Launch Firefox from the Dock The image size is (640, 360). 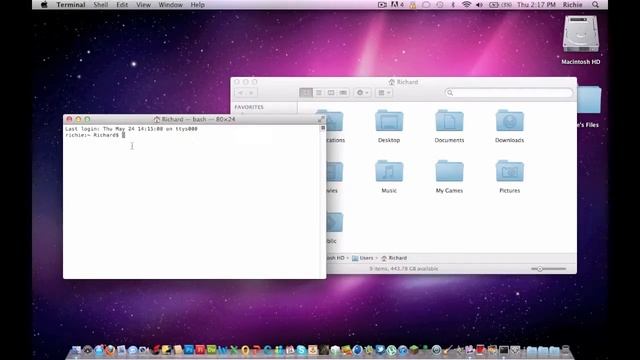(110, 350)
